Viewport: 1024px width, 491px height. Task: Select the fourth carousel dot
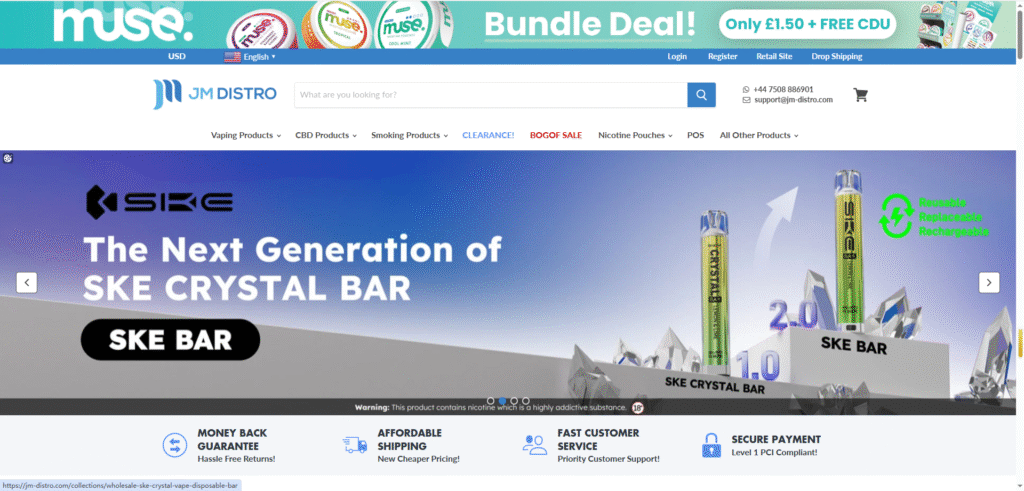coord(526,401)
